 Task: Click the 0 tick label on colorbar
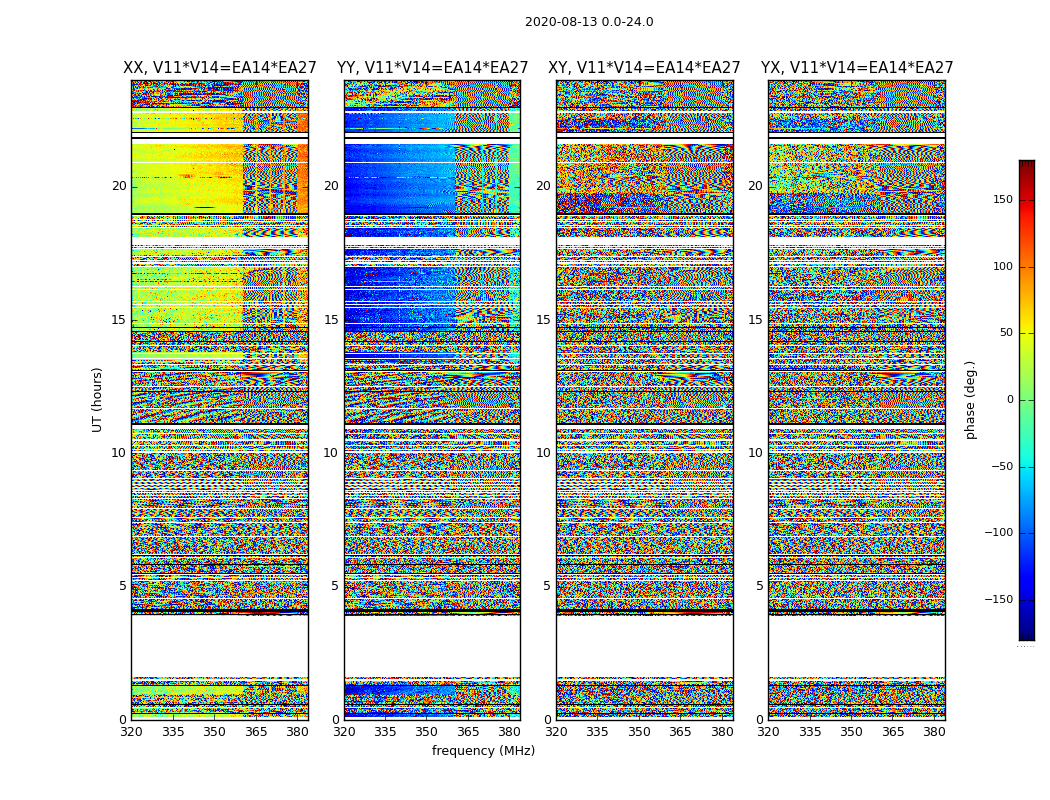[x=1010, y=400]
